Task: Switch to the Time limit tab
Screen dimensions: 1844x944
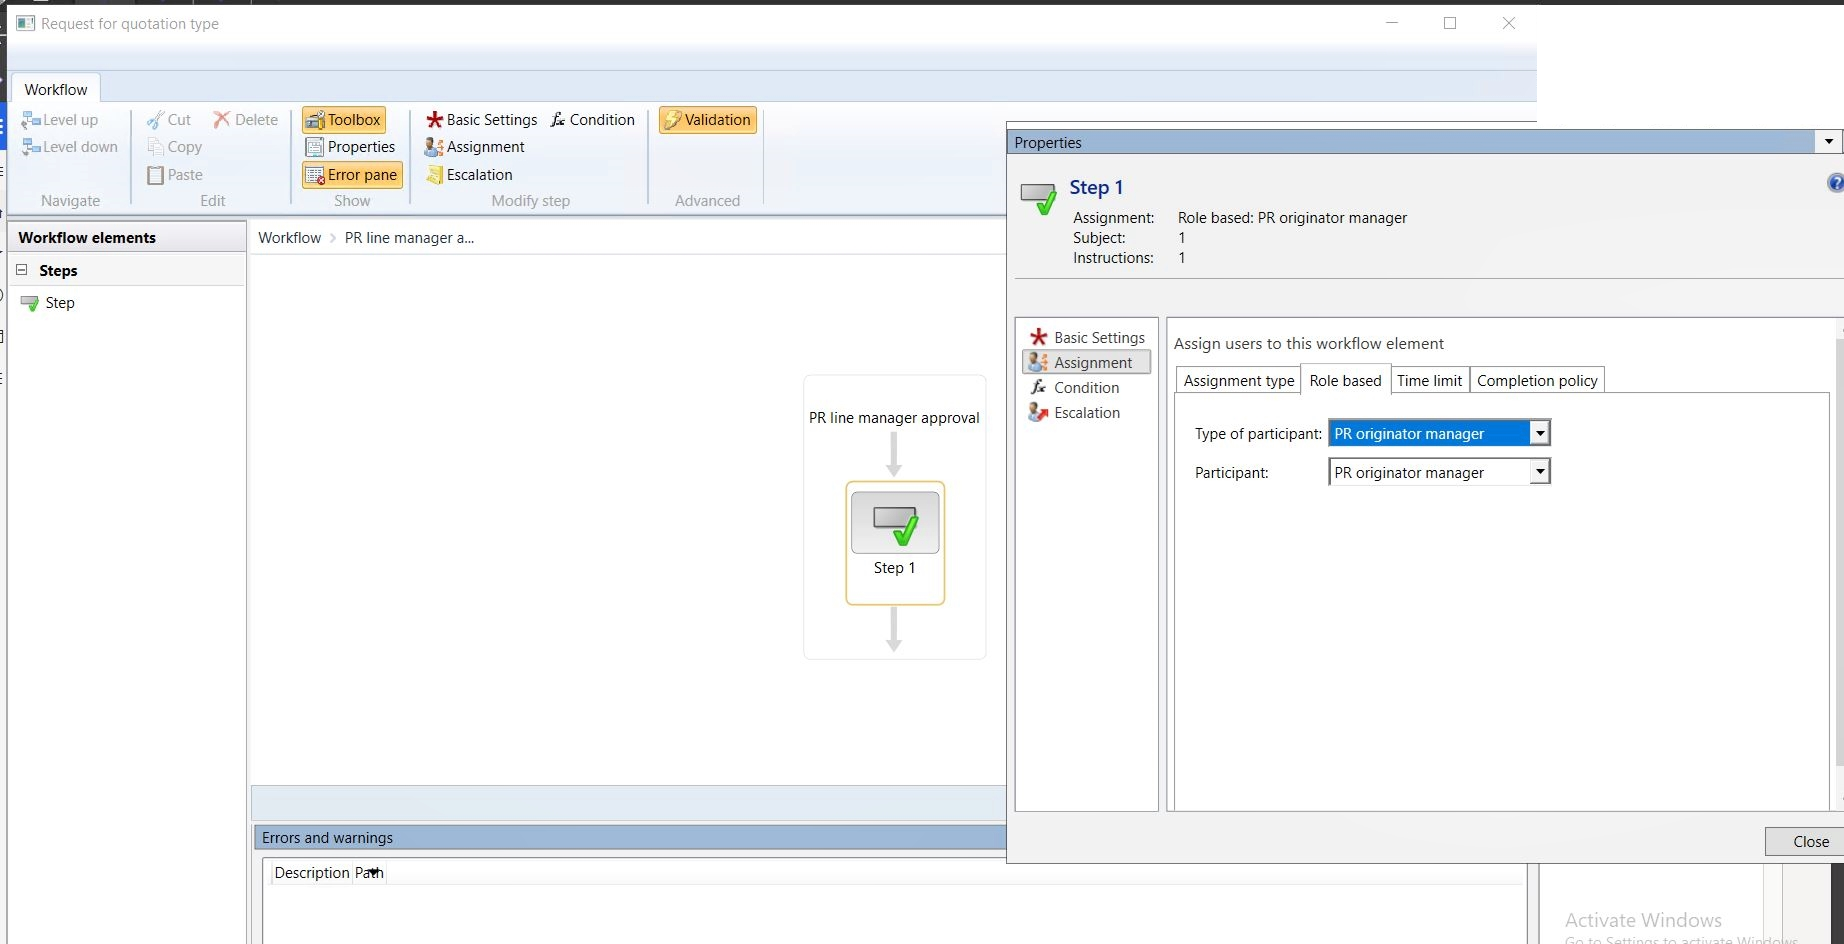Action: [1429, 381]
